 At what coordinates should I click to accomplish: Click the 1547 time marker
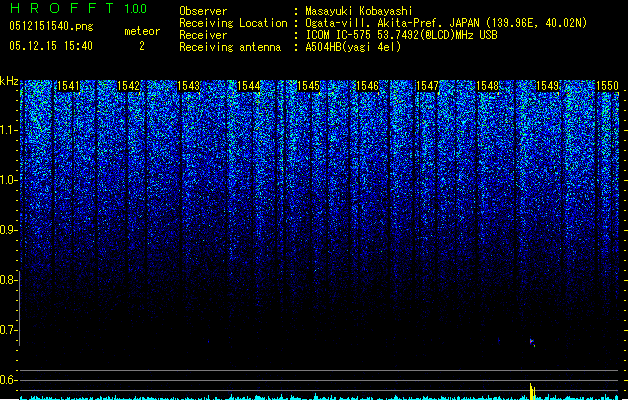click(428, 86)
